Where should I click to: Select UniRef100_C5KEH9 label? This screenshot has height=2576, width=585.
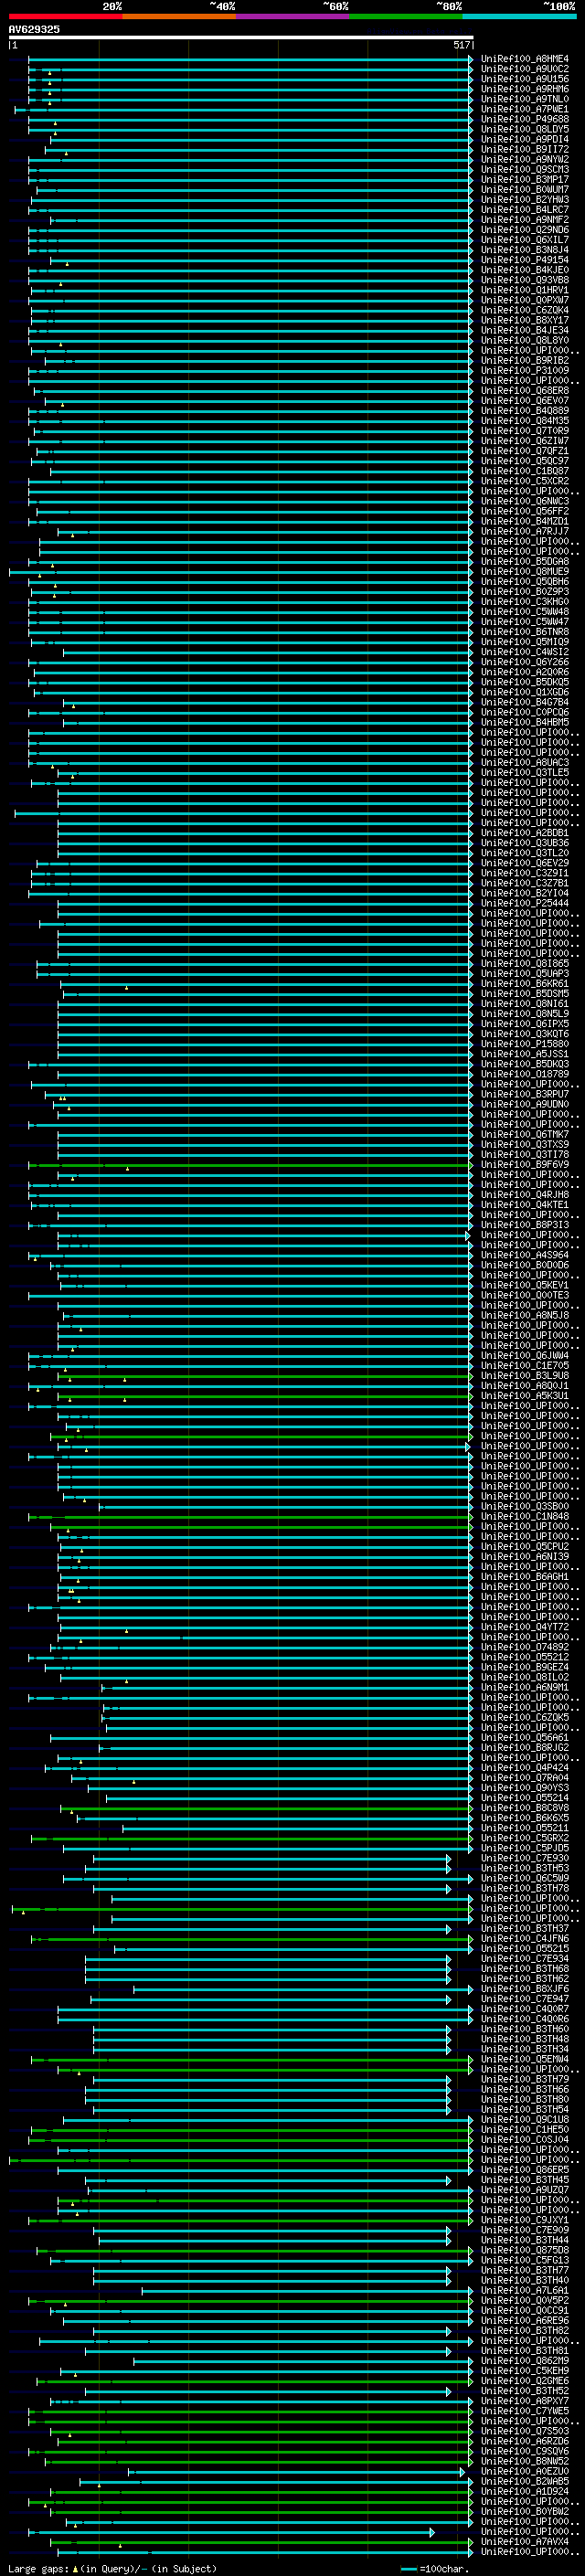pos(525,2371)
